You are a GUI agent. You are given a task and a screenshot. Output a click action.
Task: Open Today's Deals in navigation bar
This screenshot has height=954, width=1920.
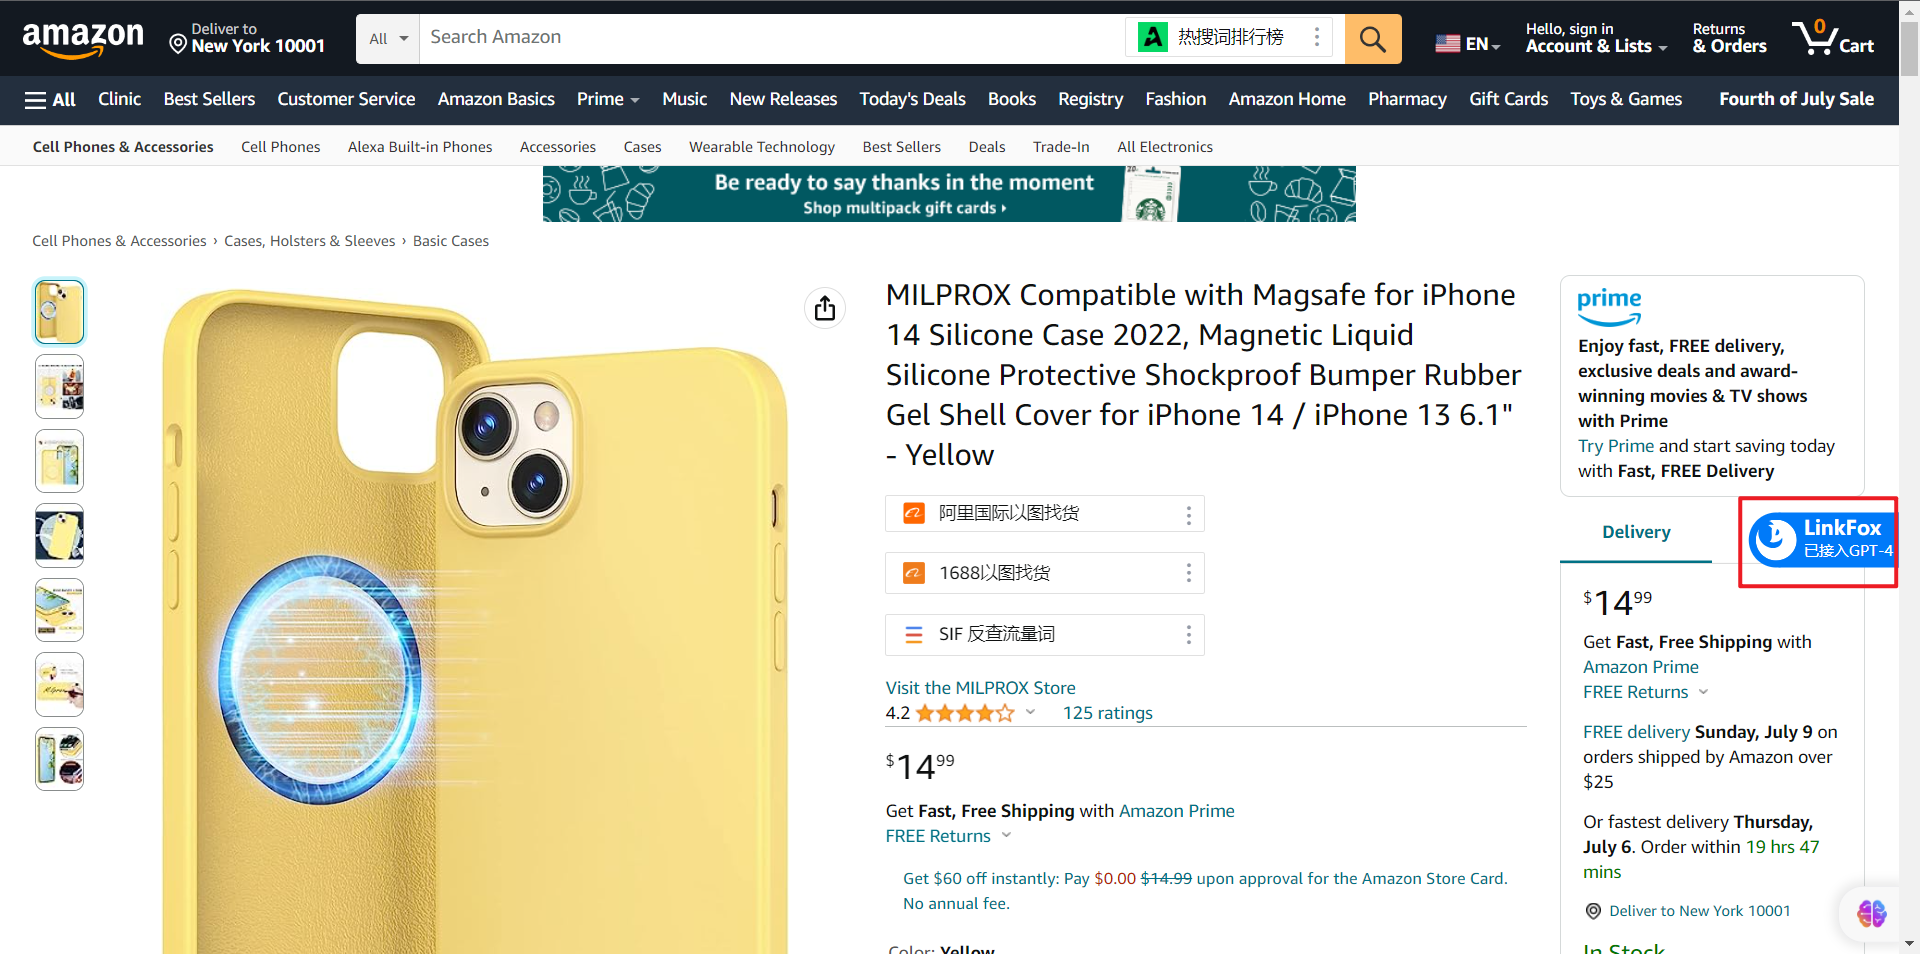coord(912,99)
